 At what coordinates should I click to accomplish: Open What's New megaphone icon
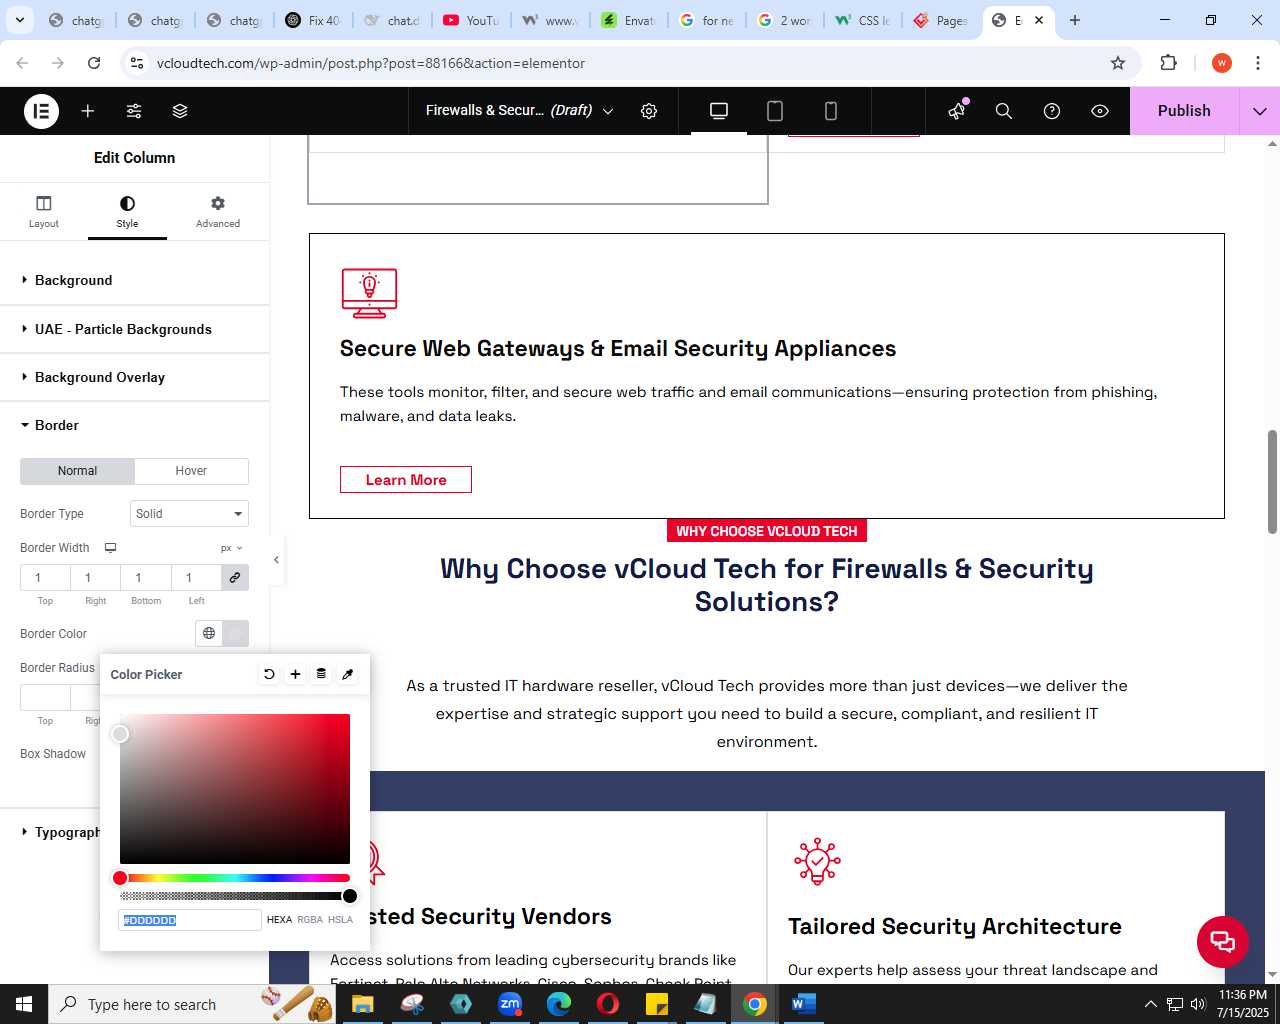click(x=957, y=111)
